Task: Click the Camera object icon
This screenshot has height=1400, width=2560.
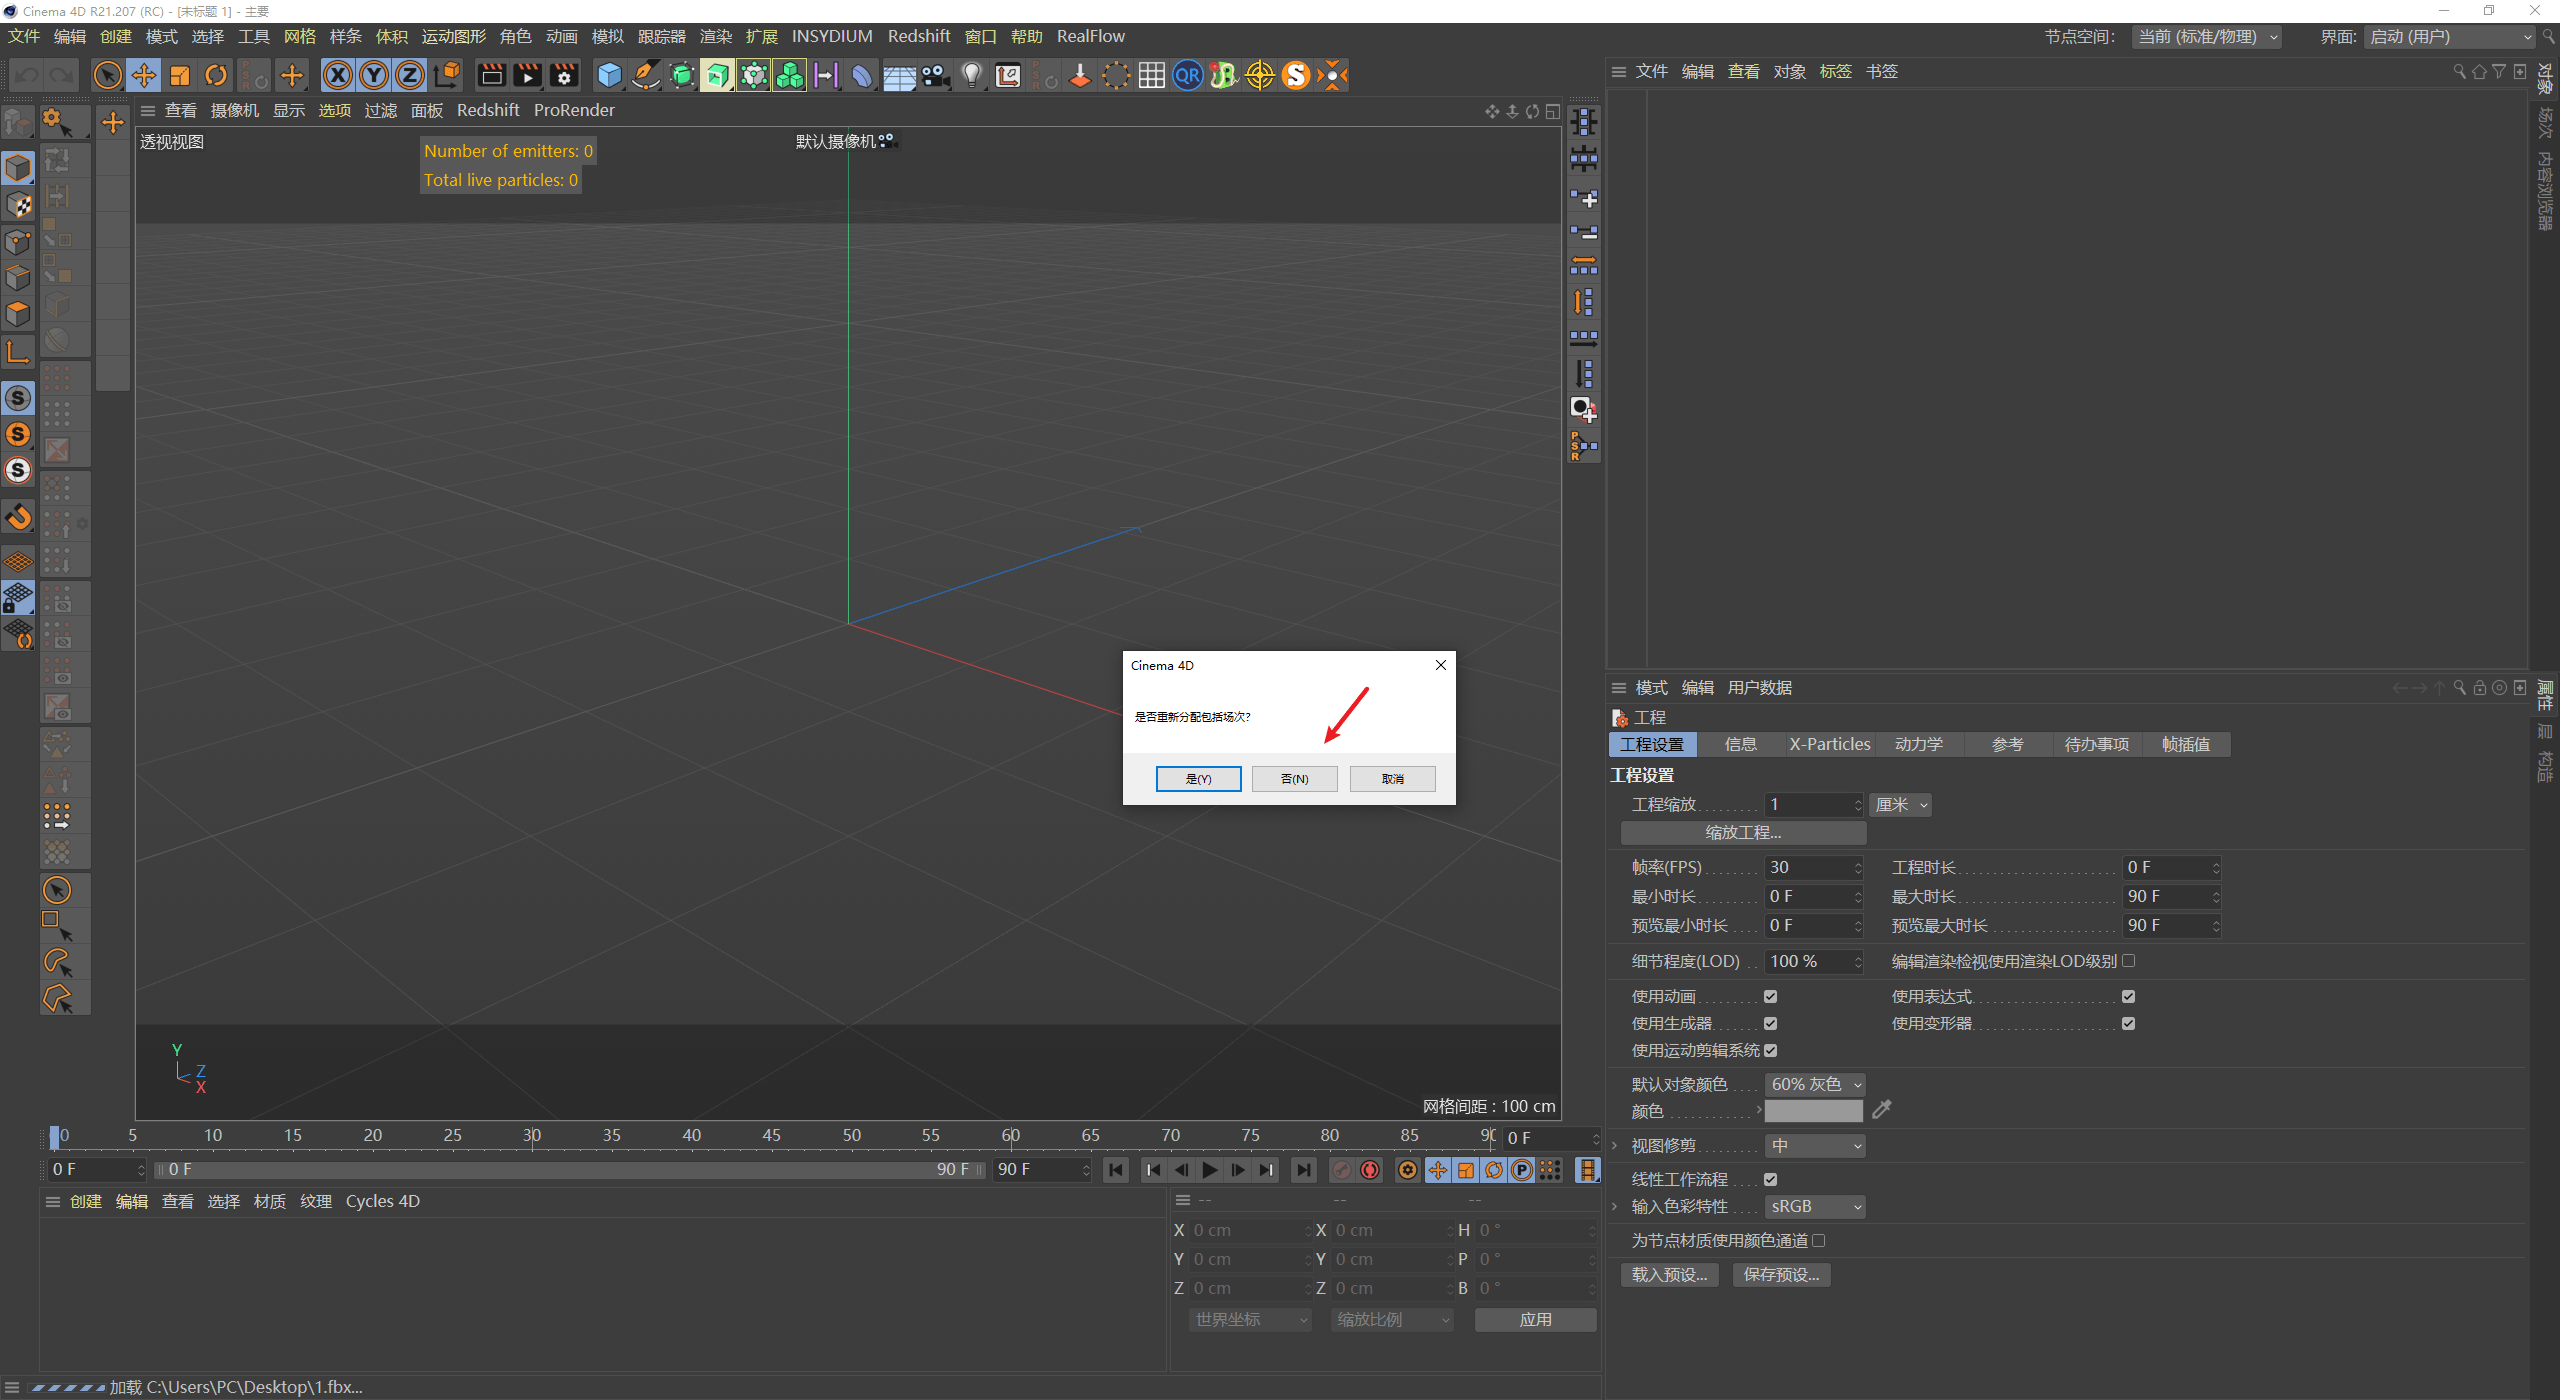Action: [935, 75]
